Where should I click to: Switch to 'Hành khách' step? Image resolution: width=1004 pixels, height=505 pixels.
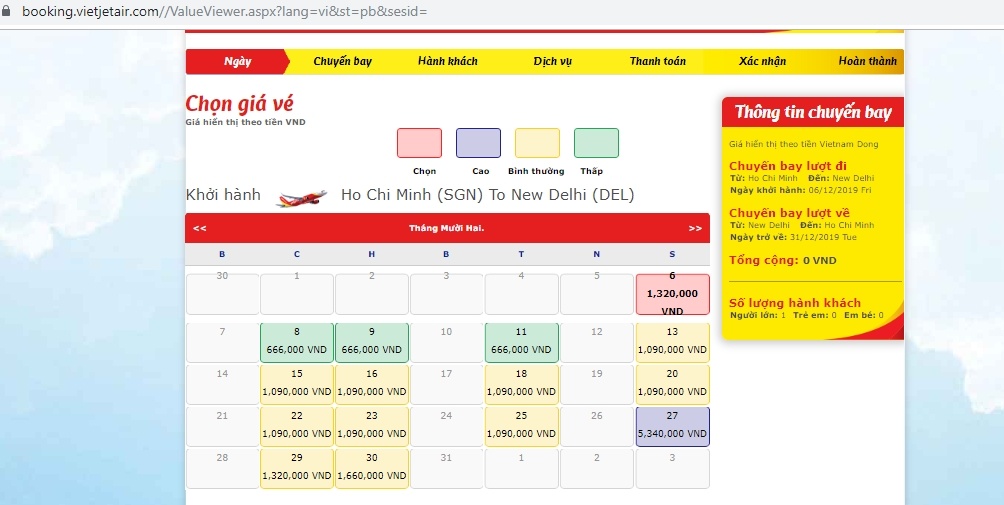(x=447, y=61)
